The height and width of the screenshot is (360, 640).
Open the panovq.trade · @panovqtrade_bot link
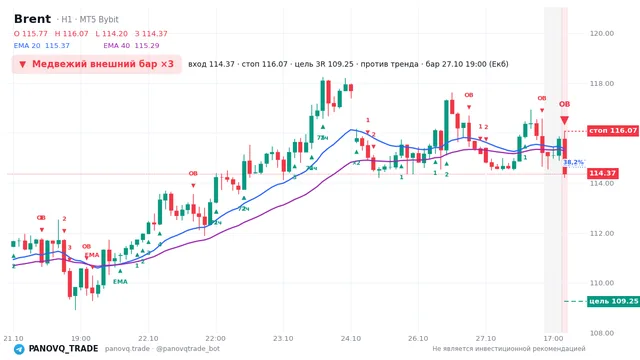(162, 349)
